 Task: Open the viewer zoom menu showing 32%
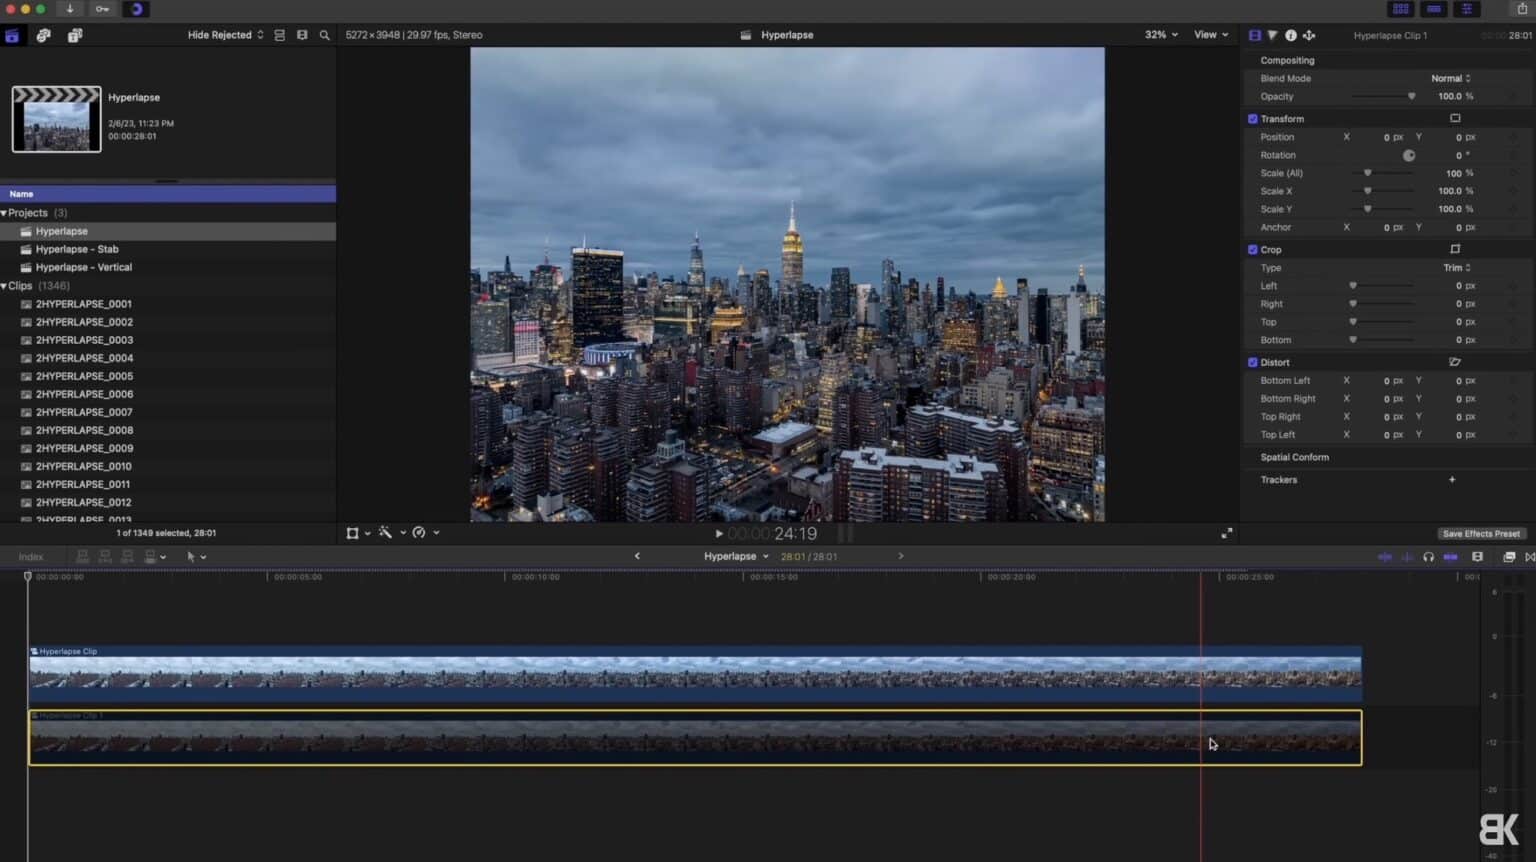coord(1160,34)
